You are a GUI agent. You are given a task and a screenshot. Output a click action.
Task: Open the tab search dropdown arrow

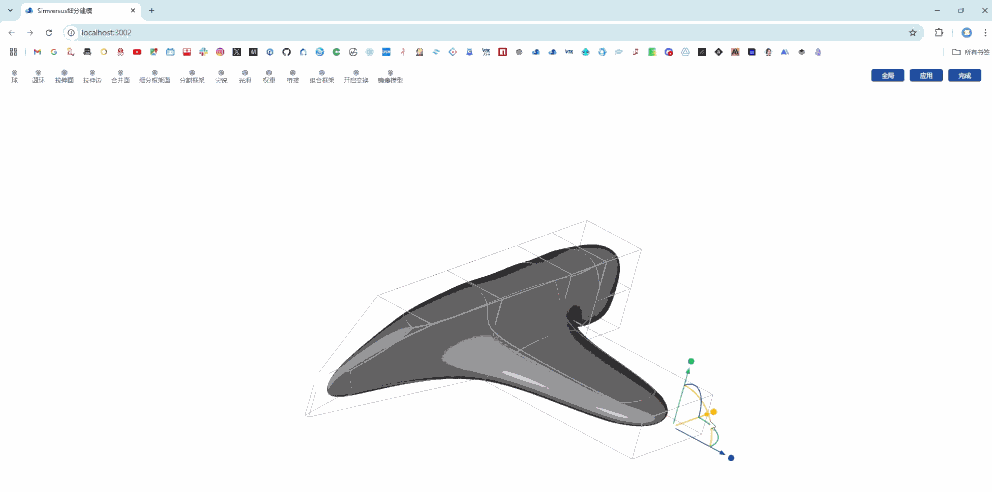(x=9, y=10)
